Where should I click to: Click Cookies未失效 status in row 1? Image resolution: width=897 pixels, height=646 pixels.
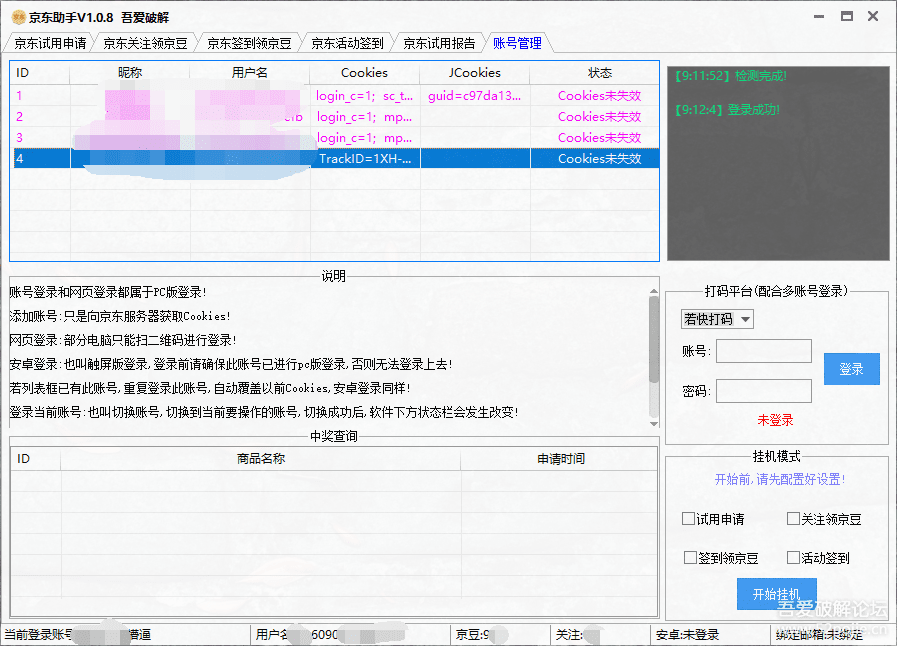(x=600, y=96)
